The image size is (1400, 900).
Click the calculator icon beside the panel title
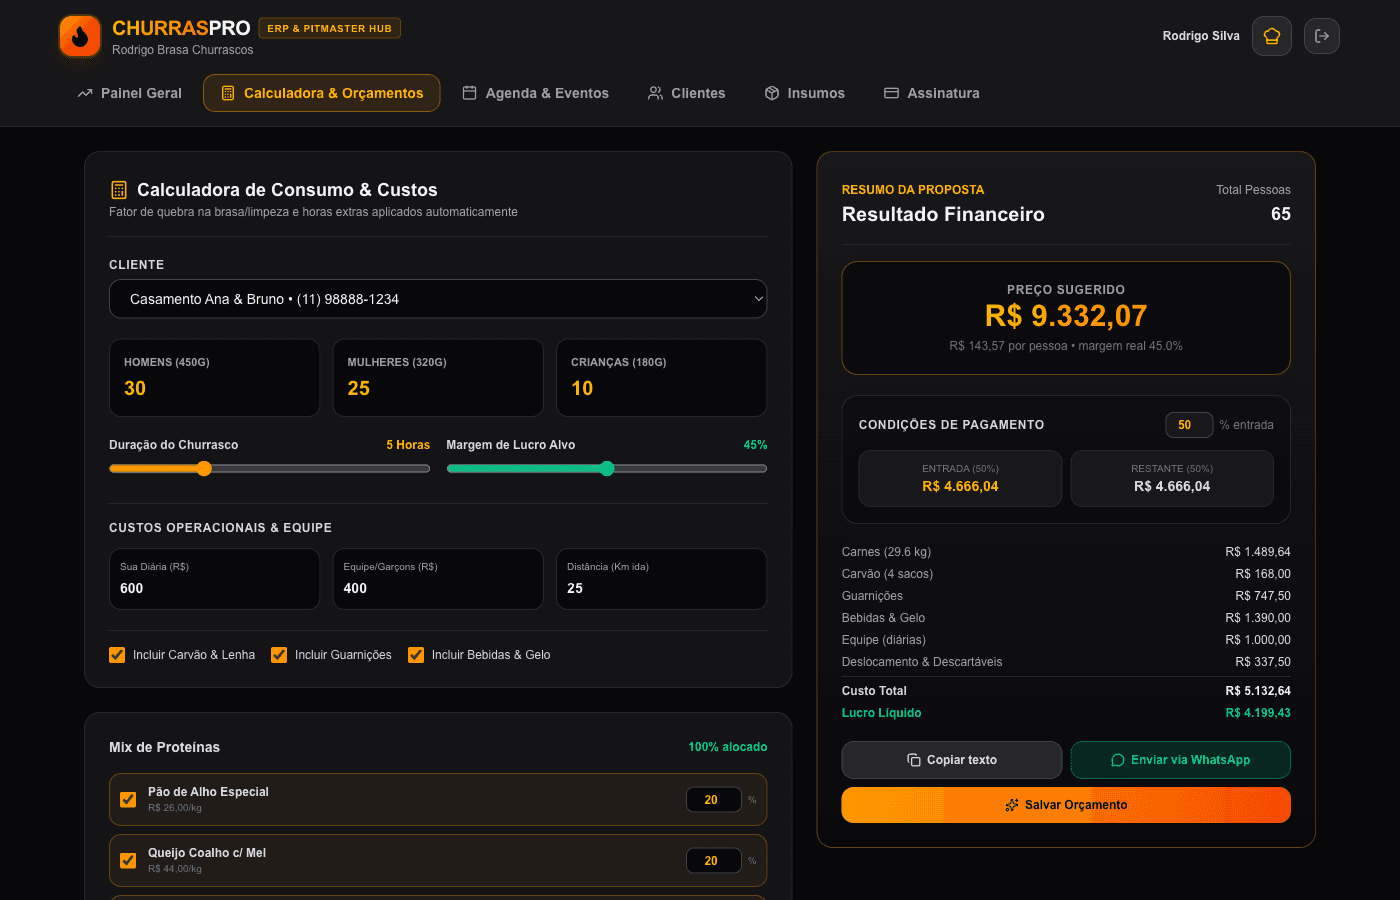tap(119, 190)
